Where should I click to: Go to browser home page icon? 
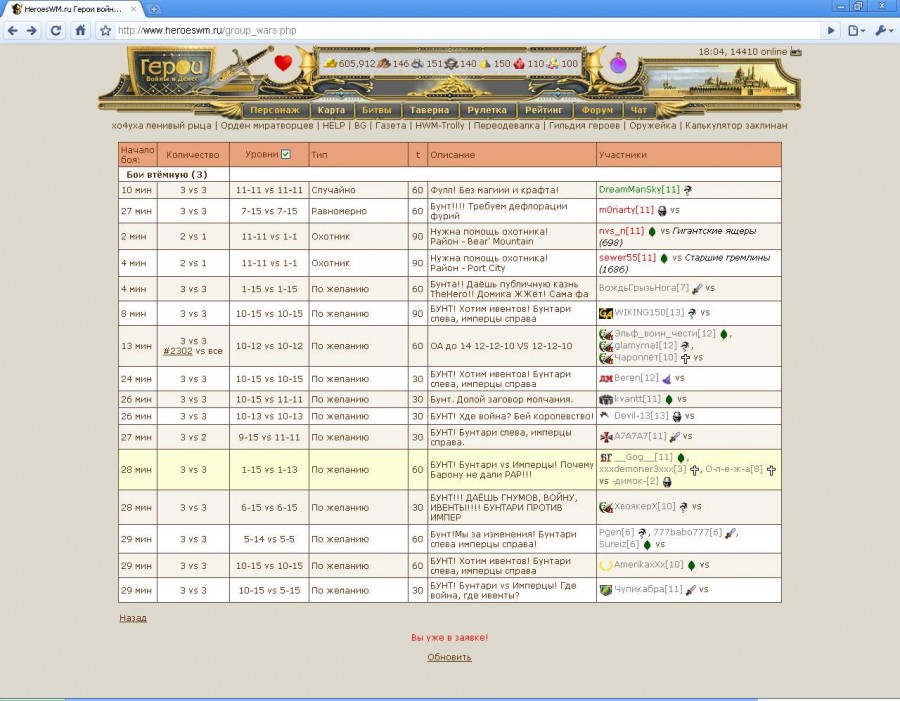[80, 30]
